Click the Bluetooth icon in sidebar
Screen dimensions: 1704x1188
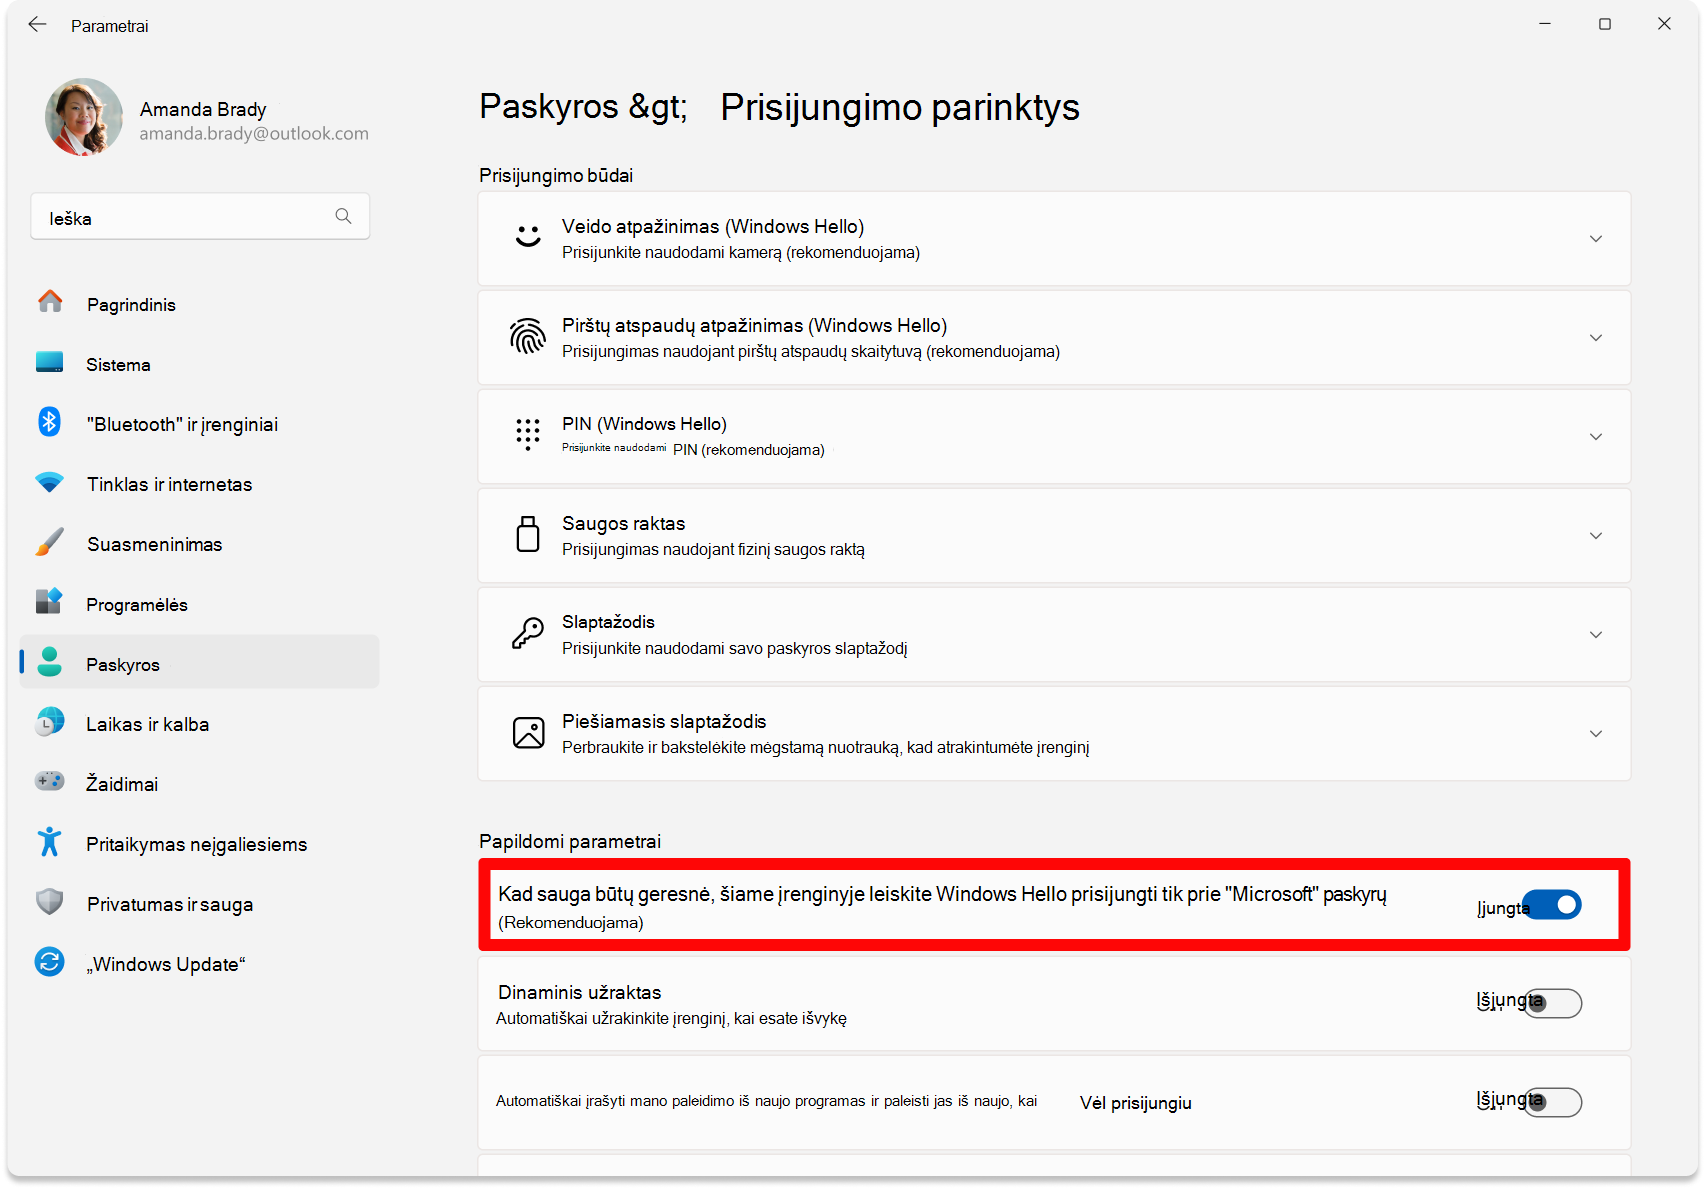49,421
